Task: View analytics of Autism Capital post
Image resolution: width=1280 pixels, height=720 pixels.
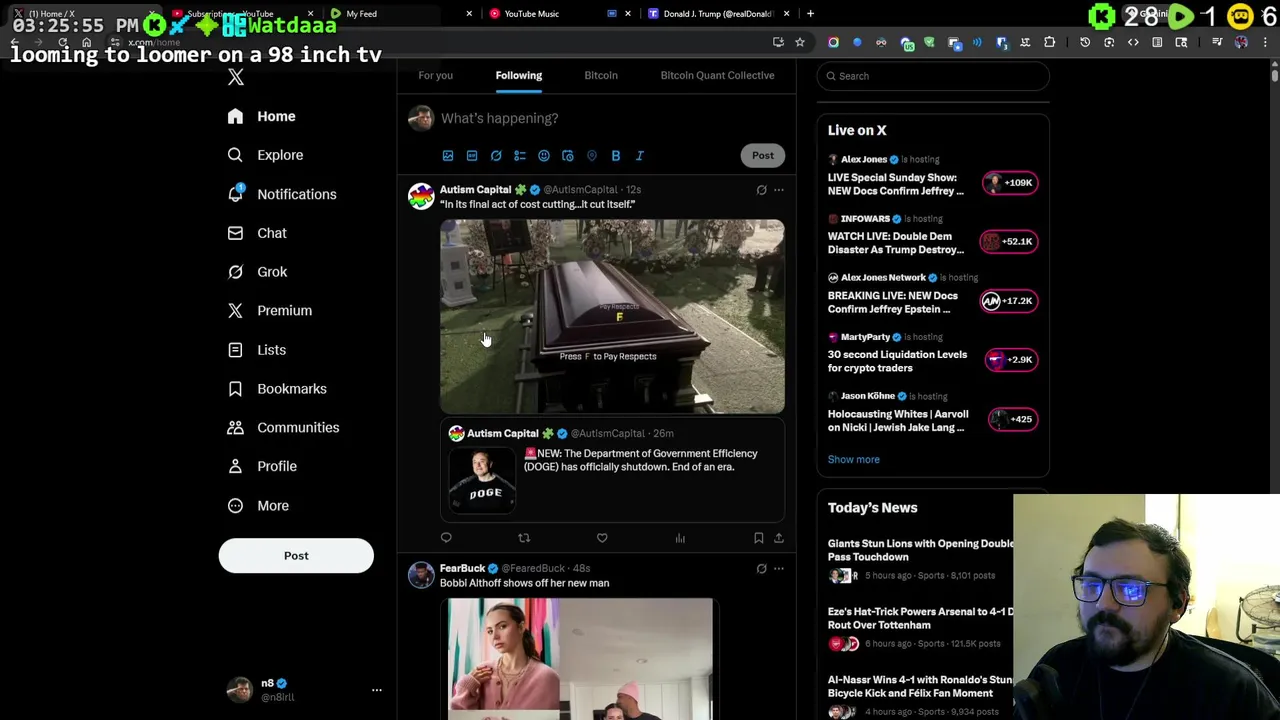Action: 680,538
